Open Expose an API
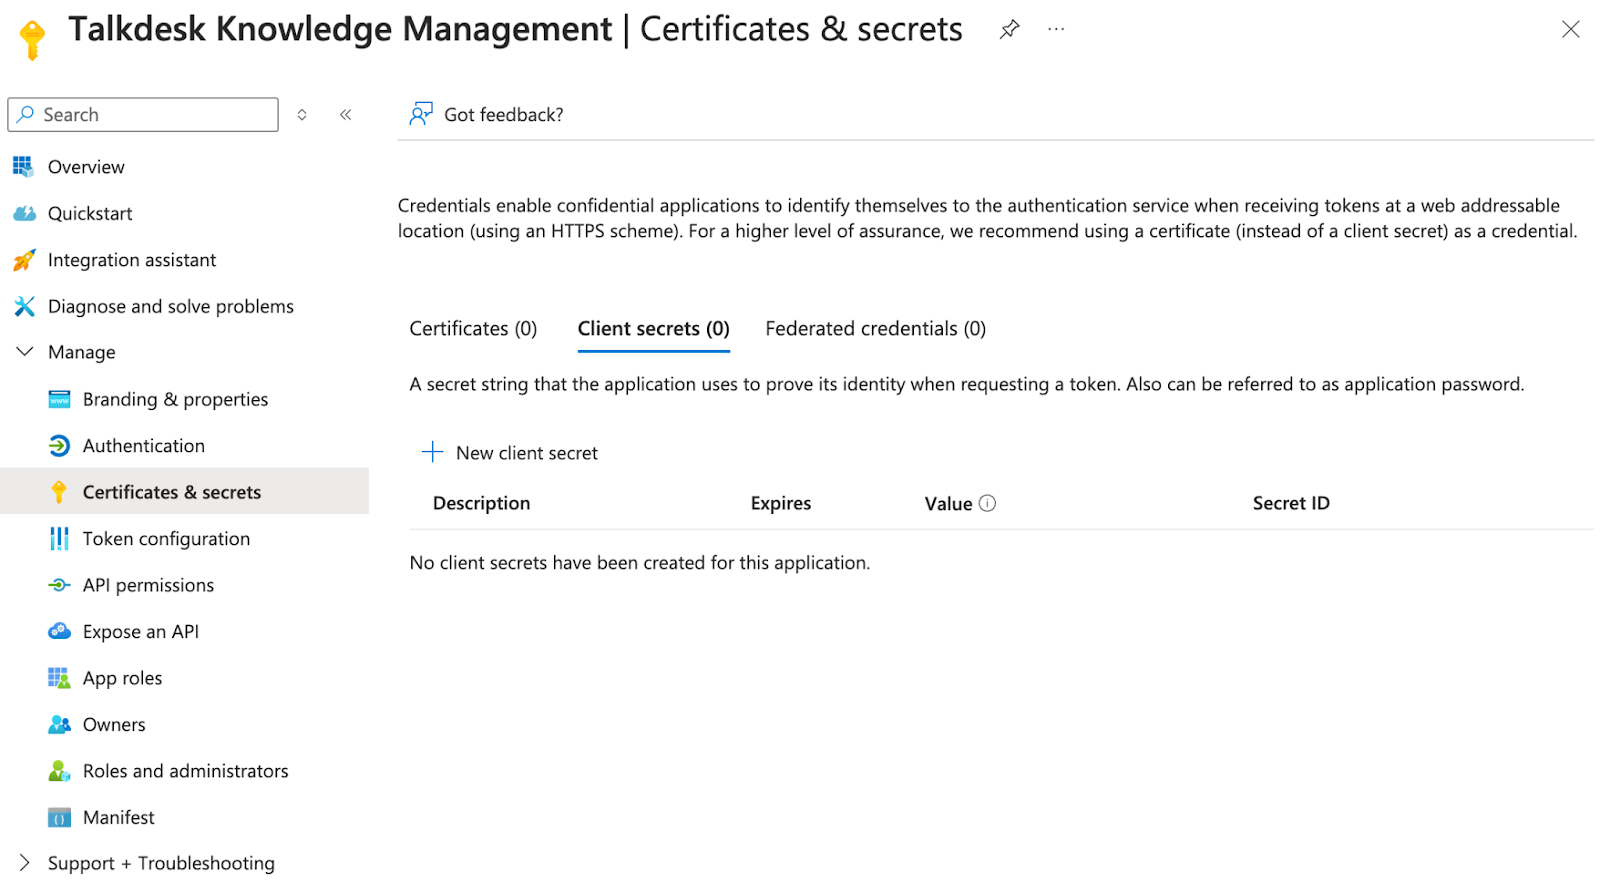This screenshot has height=893, width=1600. pyautogui.click(x=141, y=632)
